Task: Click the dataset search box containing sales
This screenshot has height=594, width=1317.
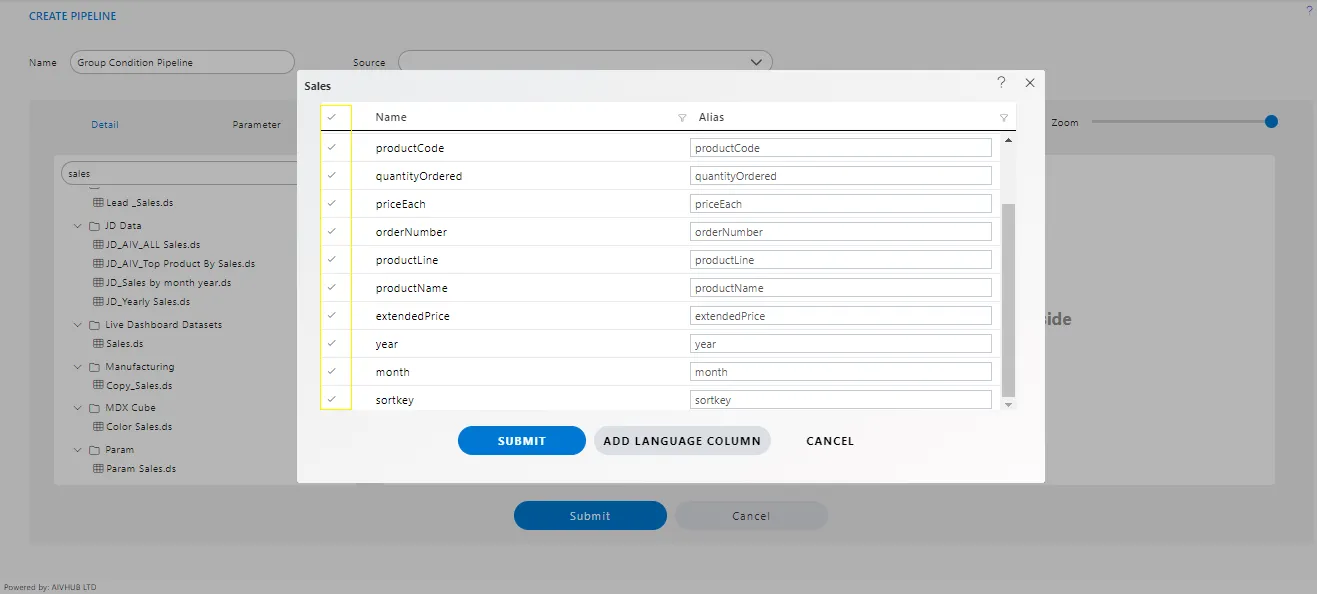Action: pyautogui.click(x=180, y=173)
